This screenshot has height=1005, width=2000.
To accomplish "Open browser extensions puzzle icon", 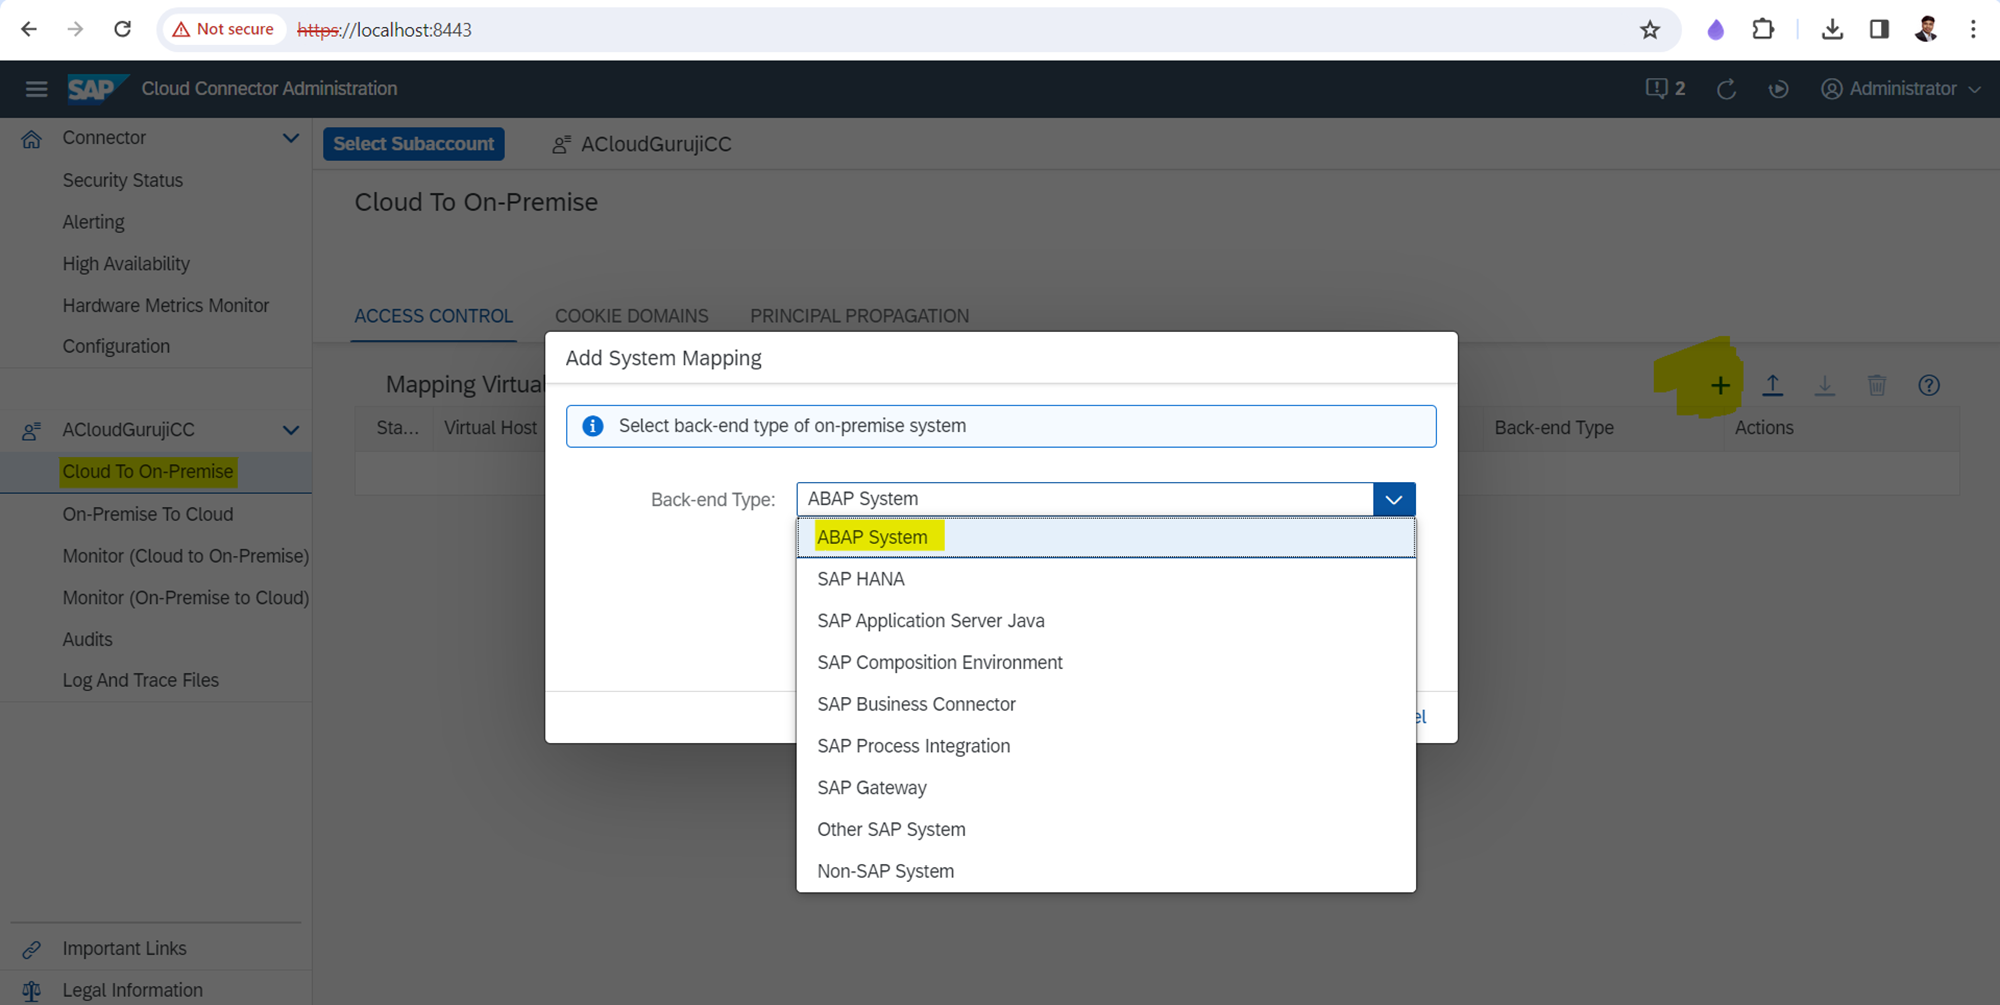I will pos(1763,30).
